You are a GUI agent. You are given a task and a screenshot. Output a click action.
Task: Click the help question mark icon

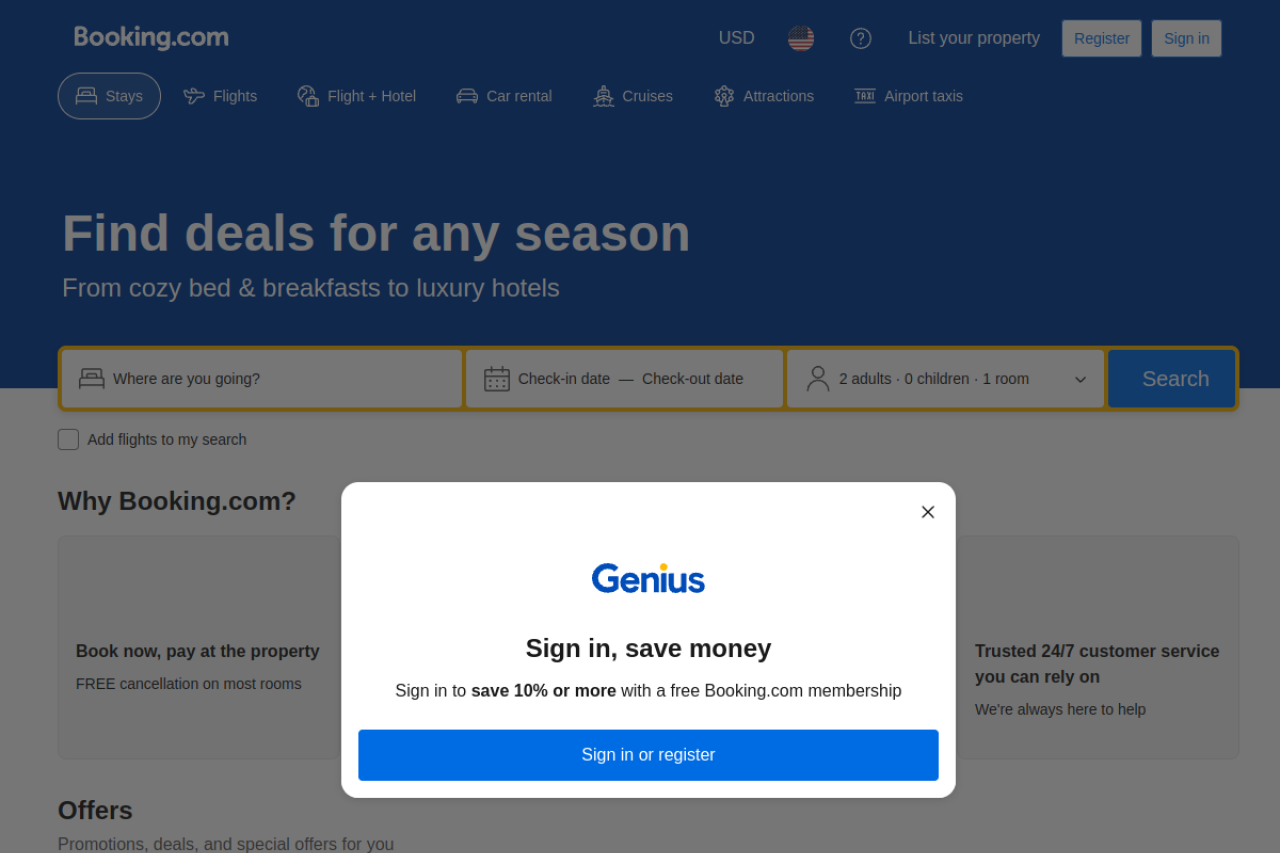click(860, 38)
